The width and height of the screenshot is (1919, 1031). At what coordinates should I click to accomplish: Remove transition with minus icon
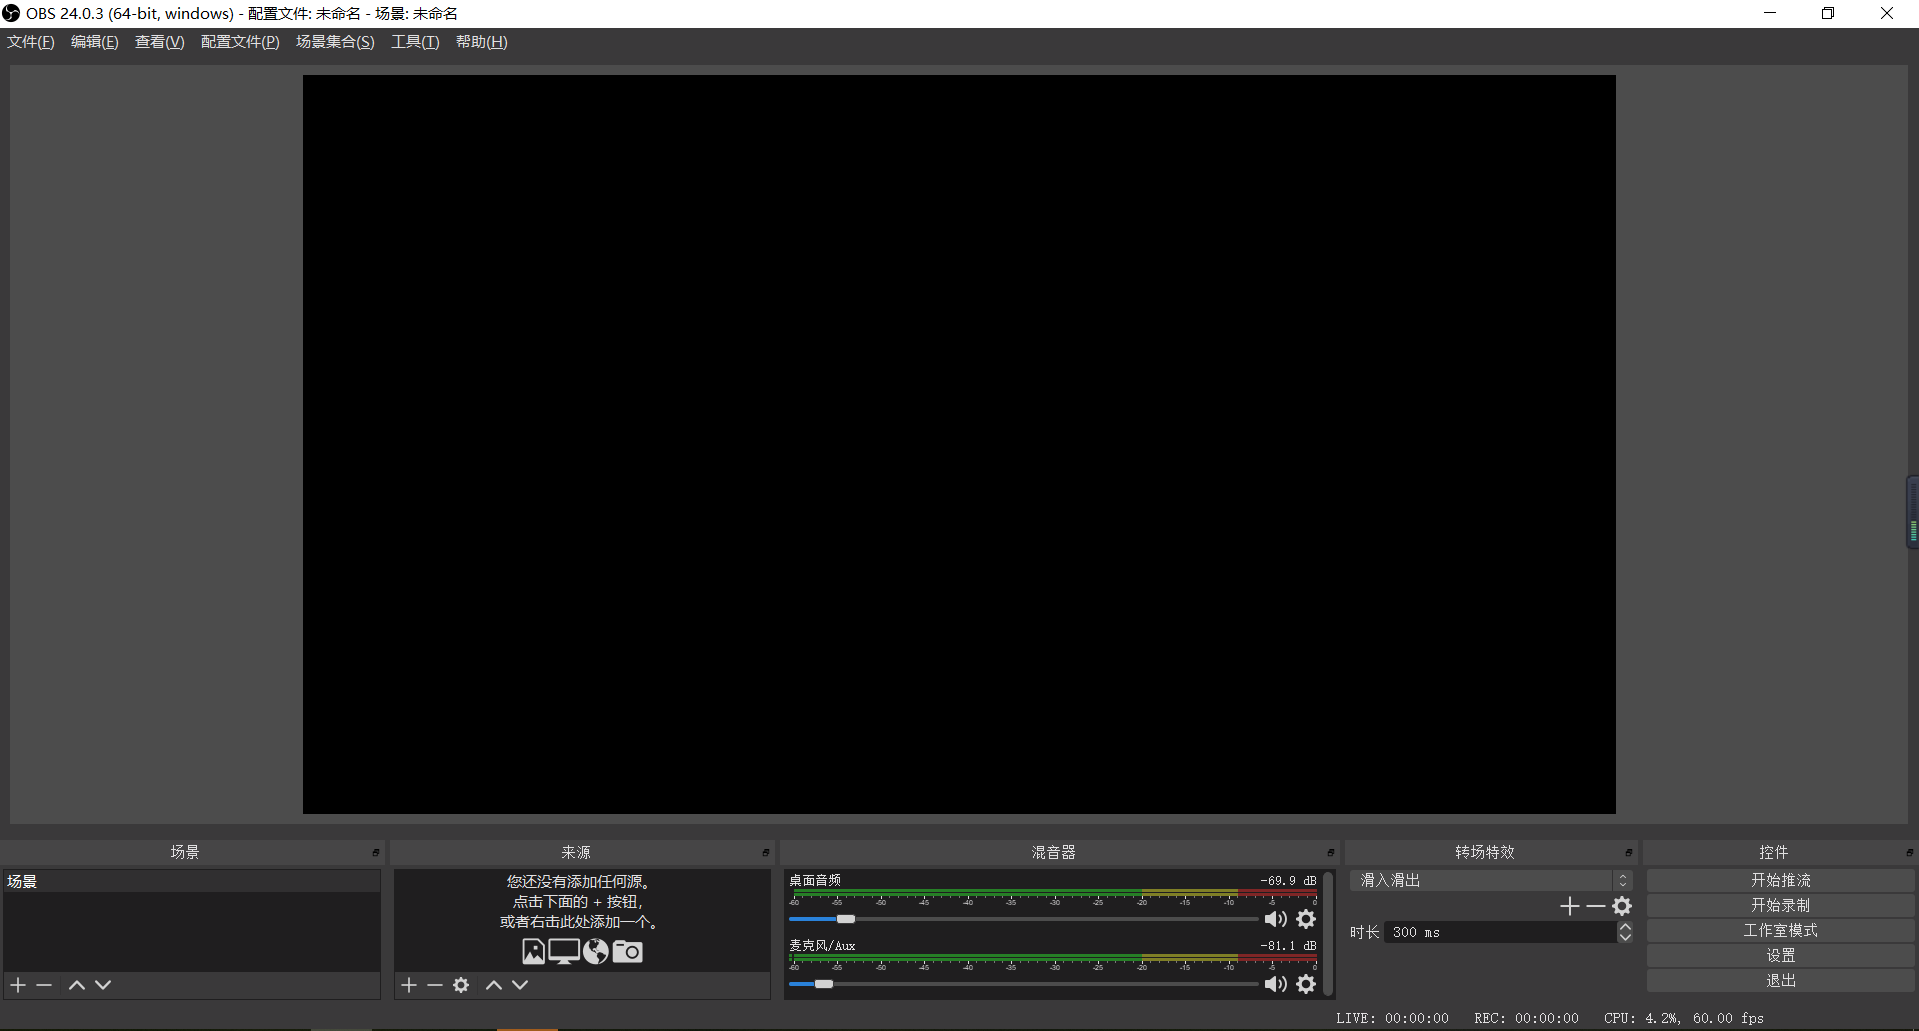coord(1596,906)
